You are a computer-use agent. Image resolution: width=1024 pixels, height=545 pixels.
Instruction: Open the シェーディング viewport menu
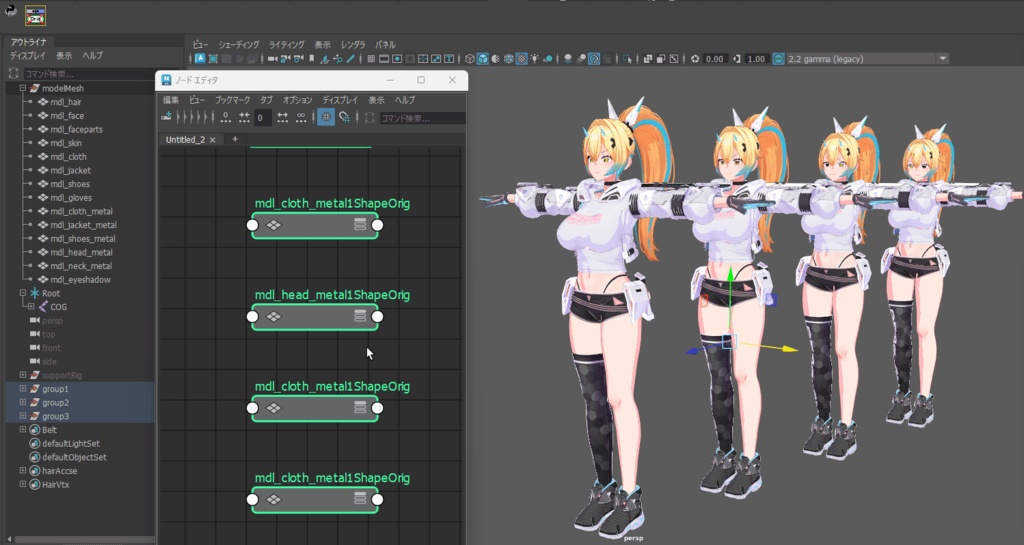[239, 45]
